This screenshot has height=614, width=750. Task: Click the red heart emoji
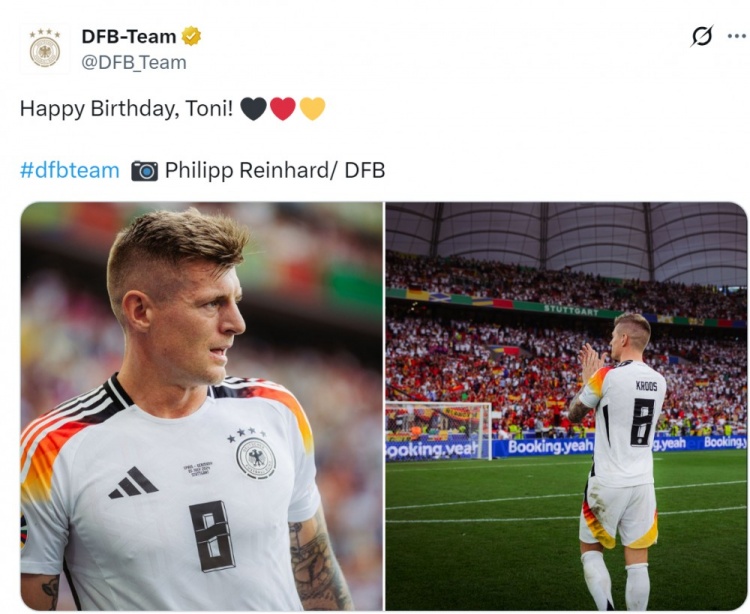(x=283, y=109)
